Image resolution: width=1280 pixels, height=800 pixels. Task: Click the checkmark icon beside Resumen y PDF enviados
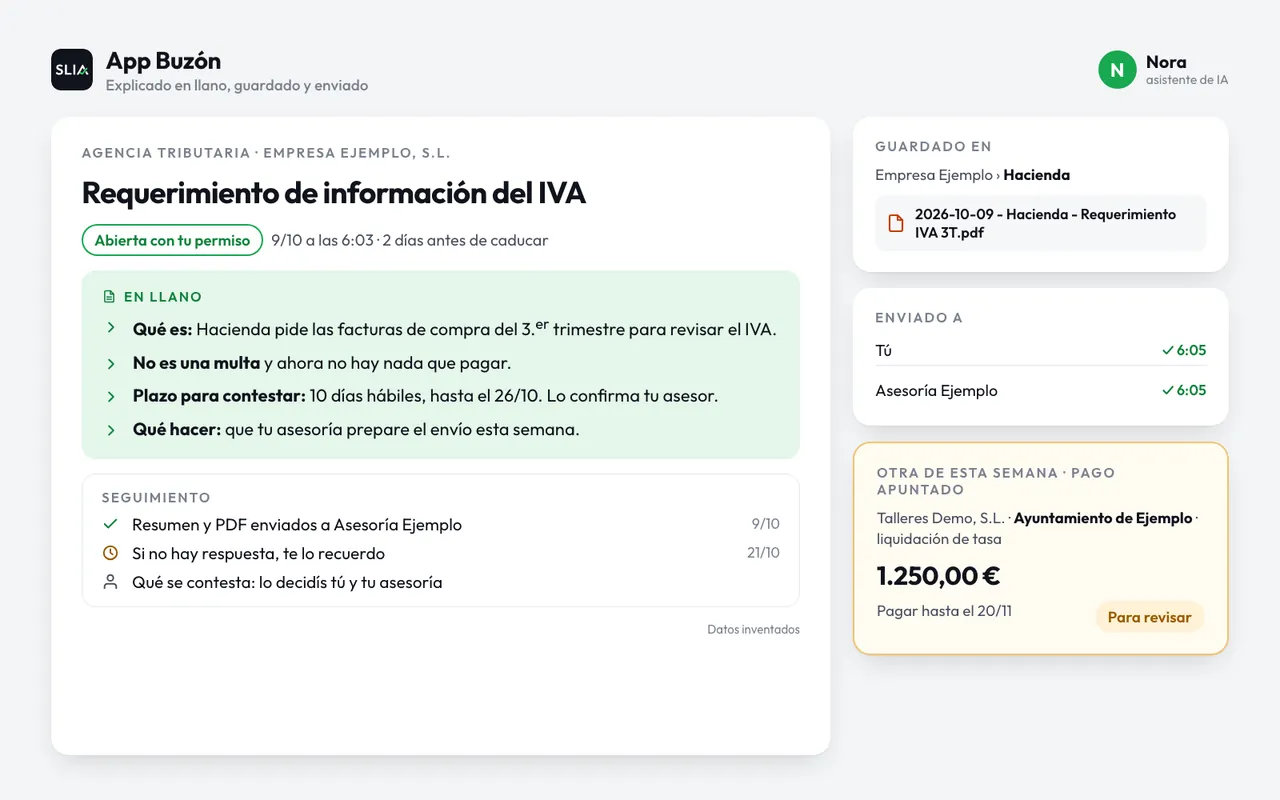coord(110,524)
